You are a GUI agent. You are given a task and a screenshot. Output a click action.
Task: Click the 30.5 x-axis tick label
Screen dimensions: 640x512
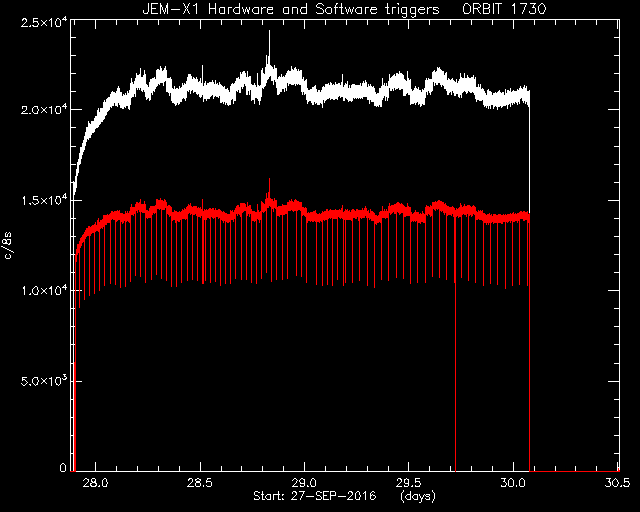click(618, 483)
